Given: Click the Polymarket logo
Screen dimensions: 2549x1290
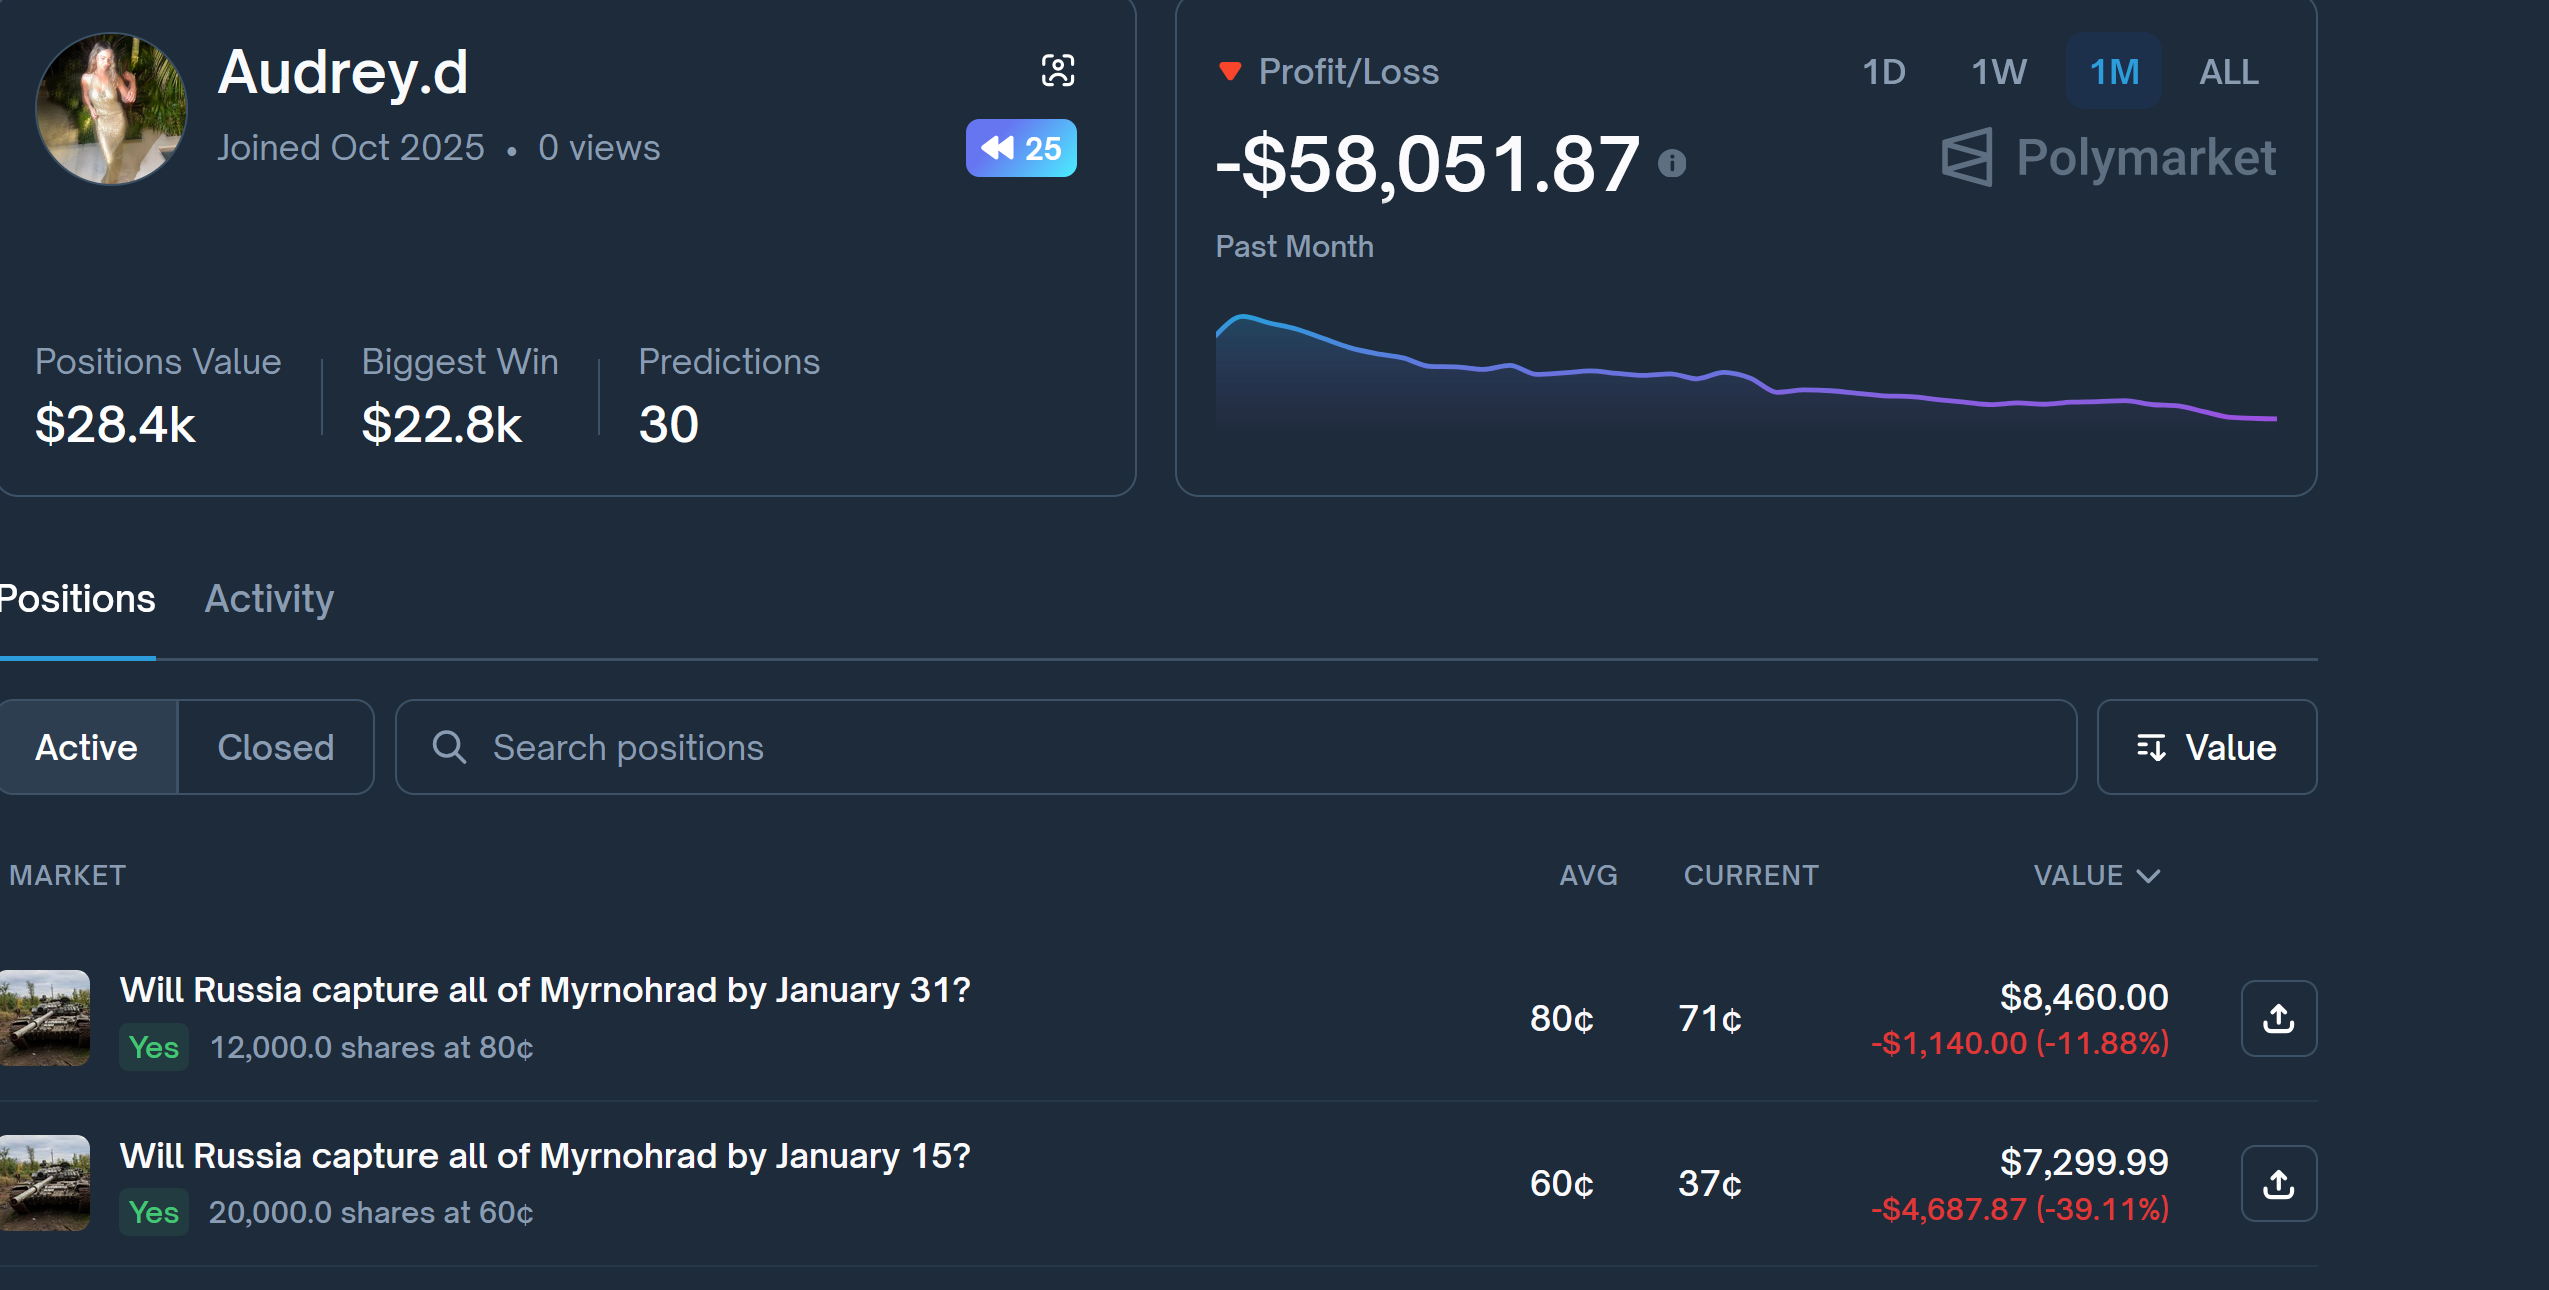Looking at the screenshot, I should (x=2107, y=158).
